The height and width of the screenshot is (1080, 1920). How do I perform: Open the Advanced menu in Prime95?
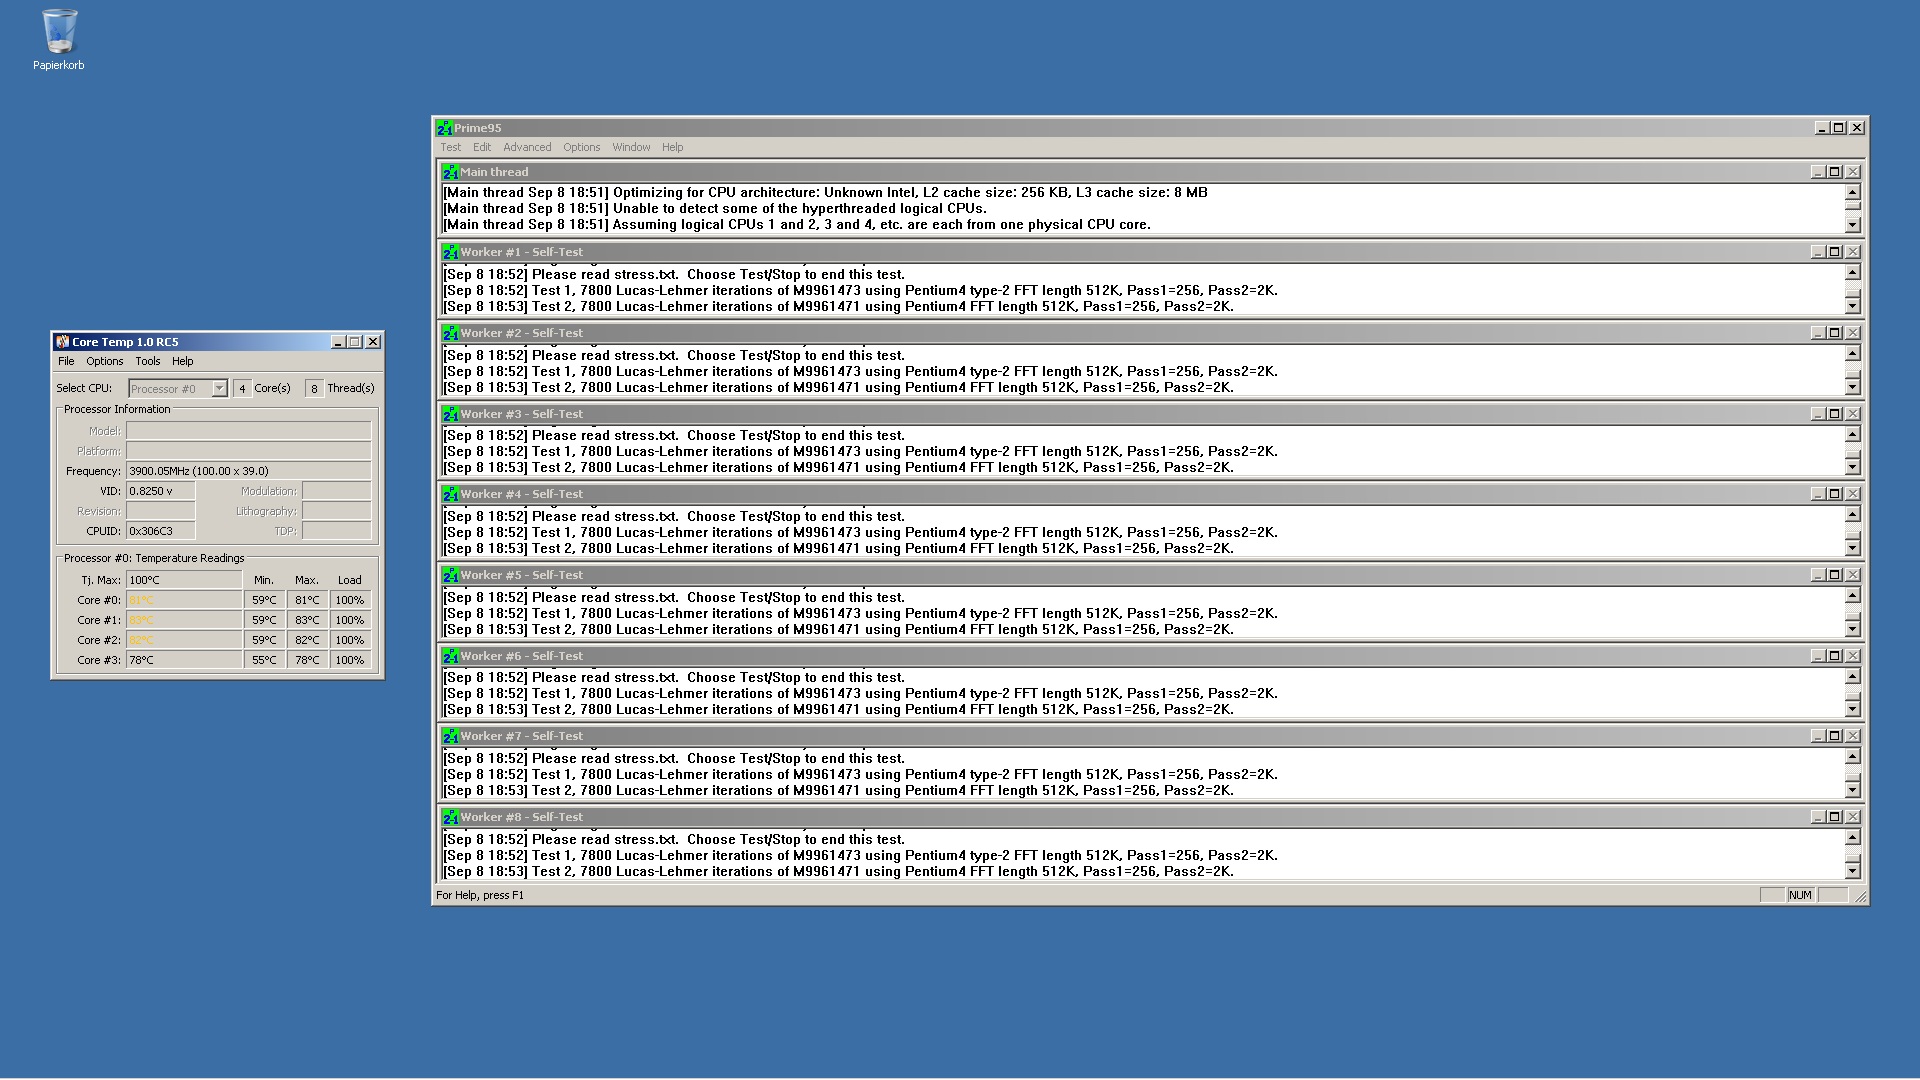click(x=527, y=147)
